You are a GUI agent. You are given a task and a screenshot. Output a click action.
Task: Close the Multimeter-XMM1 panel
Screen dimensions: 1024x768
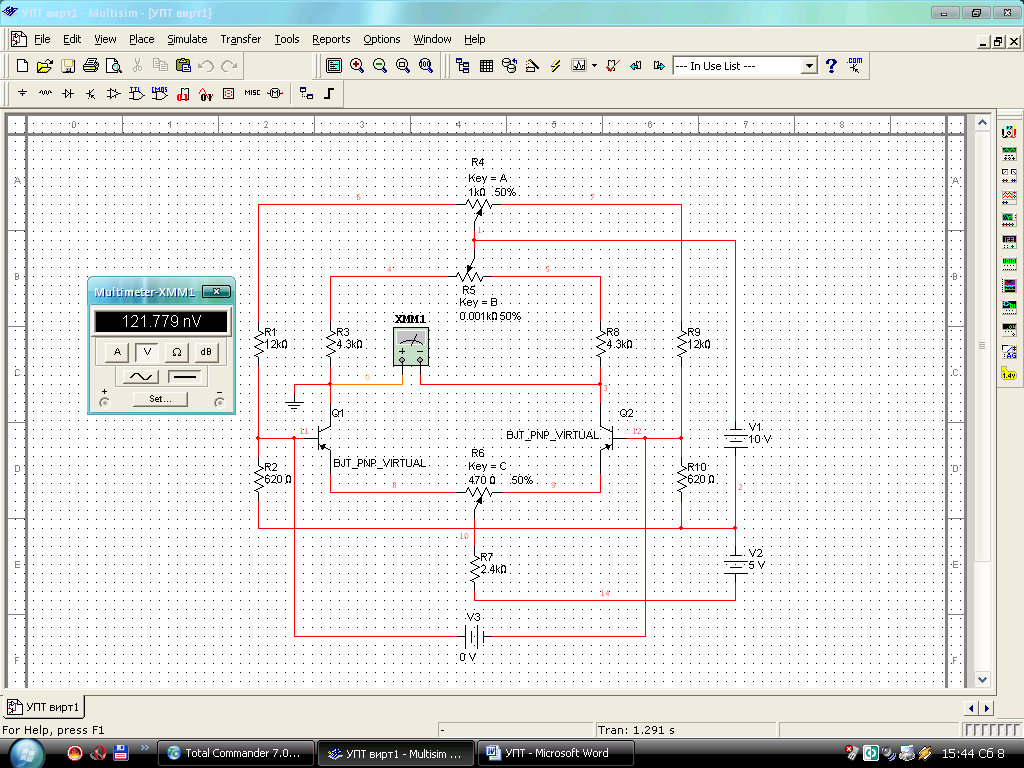tap(216, 292)
